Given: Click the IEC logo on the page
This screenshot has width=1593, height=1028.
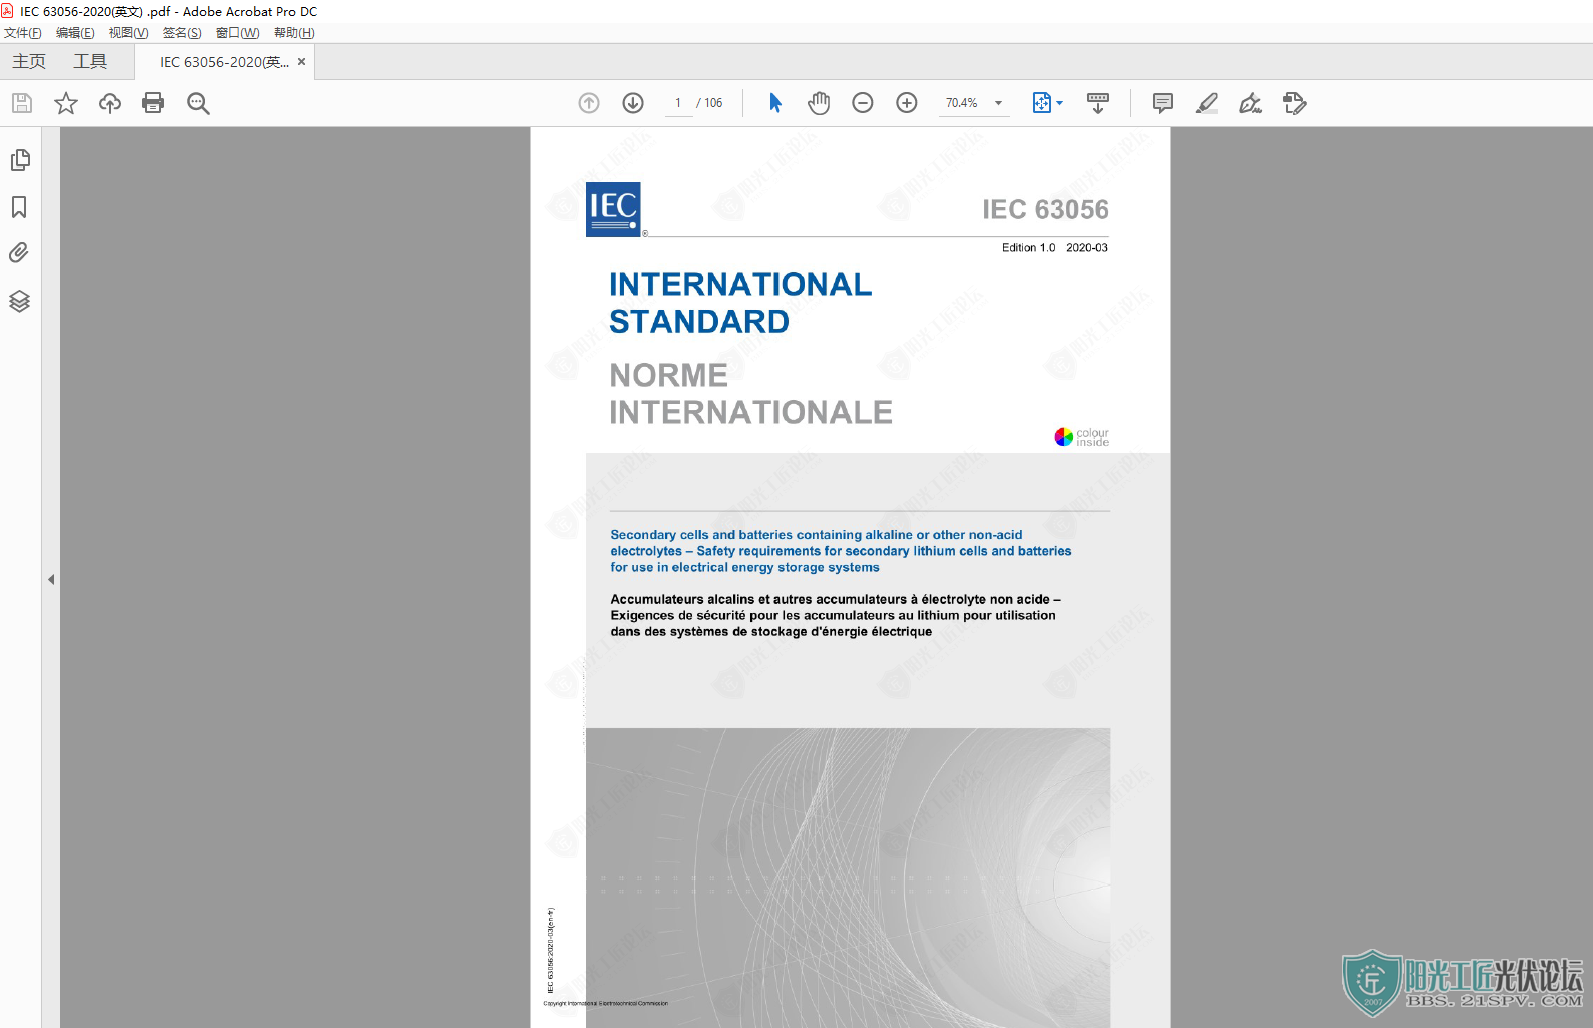Looking at the screenshot, I should [613, 209].
